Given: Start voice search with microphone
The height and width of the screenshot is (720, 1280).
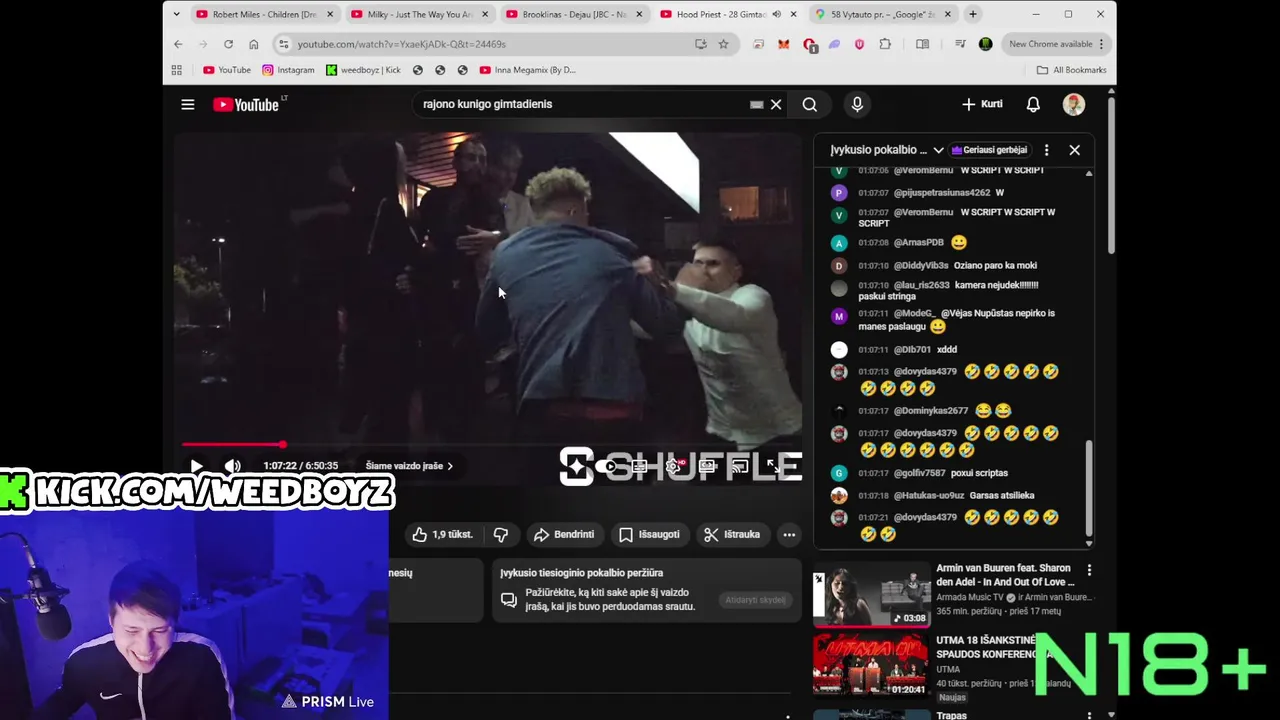Looking at the screenshot, I should [857, 104].
